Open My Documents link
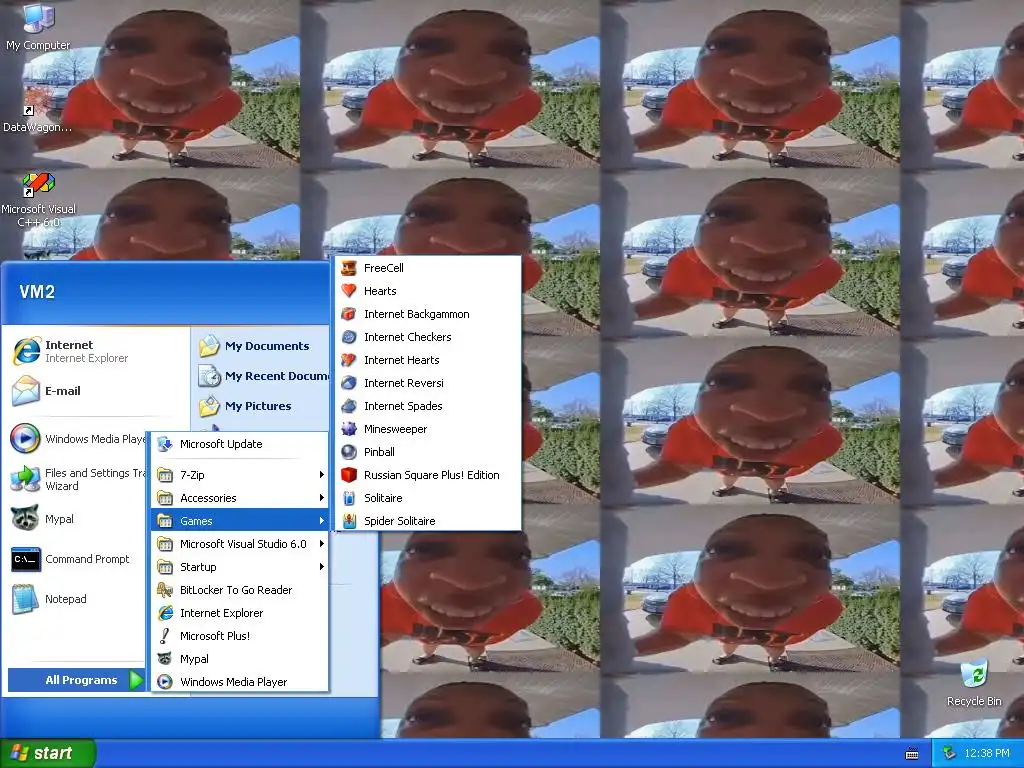The width and height of the screenshot is (1024, 768). [x=263, y=346]
